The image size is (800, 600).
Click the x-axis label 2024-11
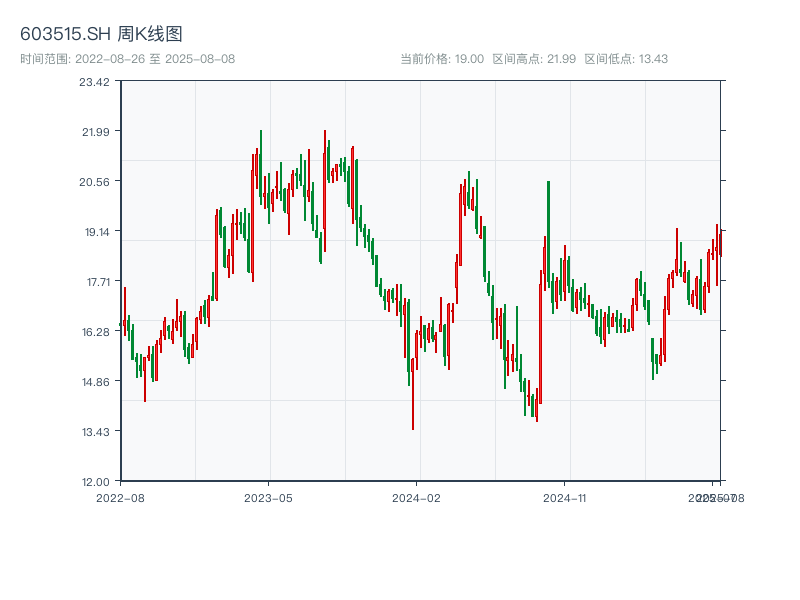(x=565, y=498)
